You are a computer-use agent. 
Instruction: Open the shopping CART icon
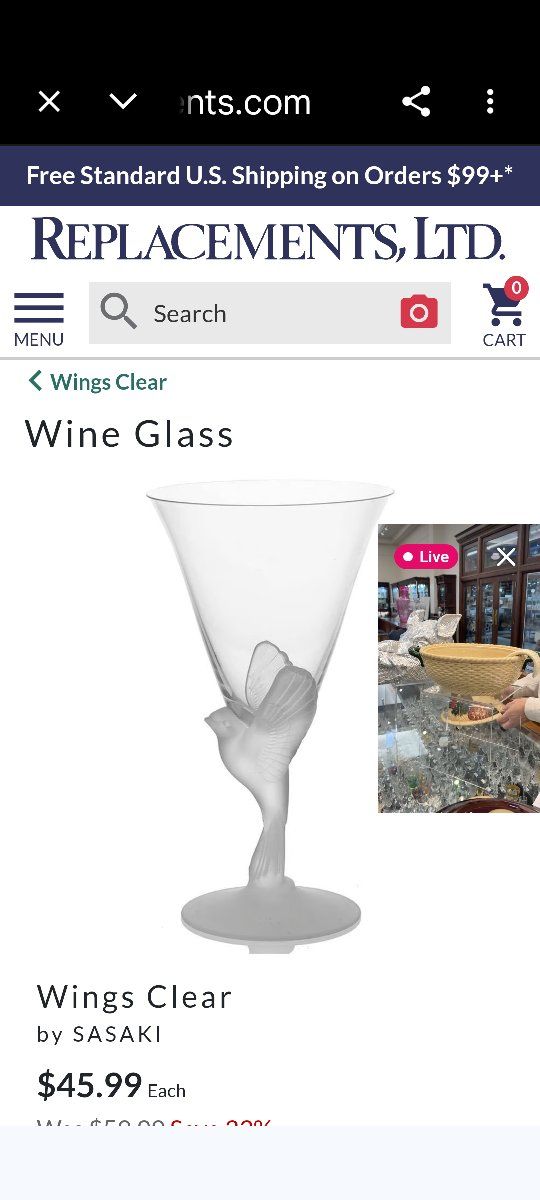pos(504,314)
